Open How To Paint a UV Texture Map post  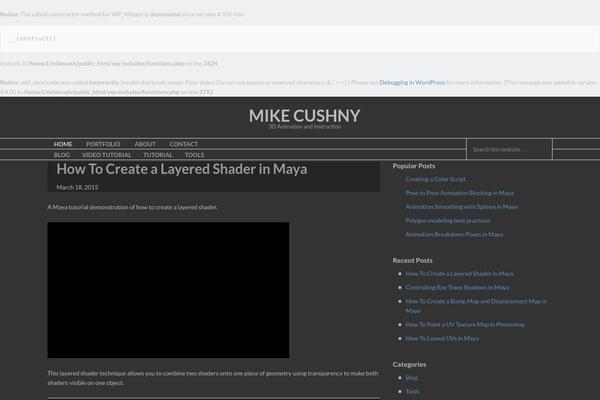coord(465,325)
